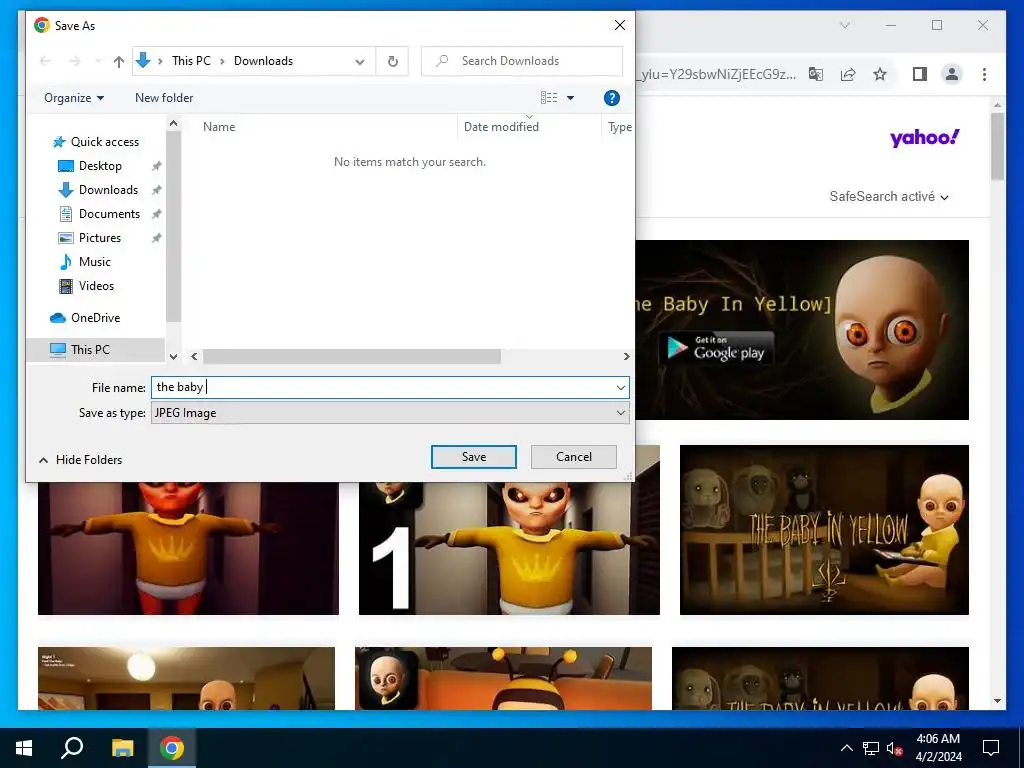This screenshot has height=768, width=1024.
Task: Select Videos in navigation pane
Action: coord(96,286)
